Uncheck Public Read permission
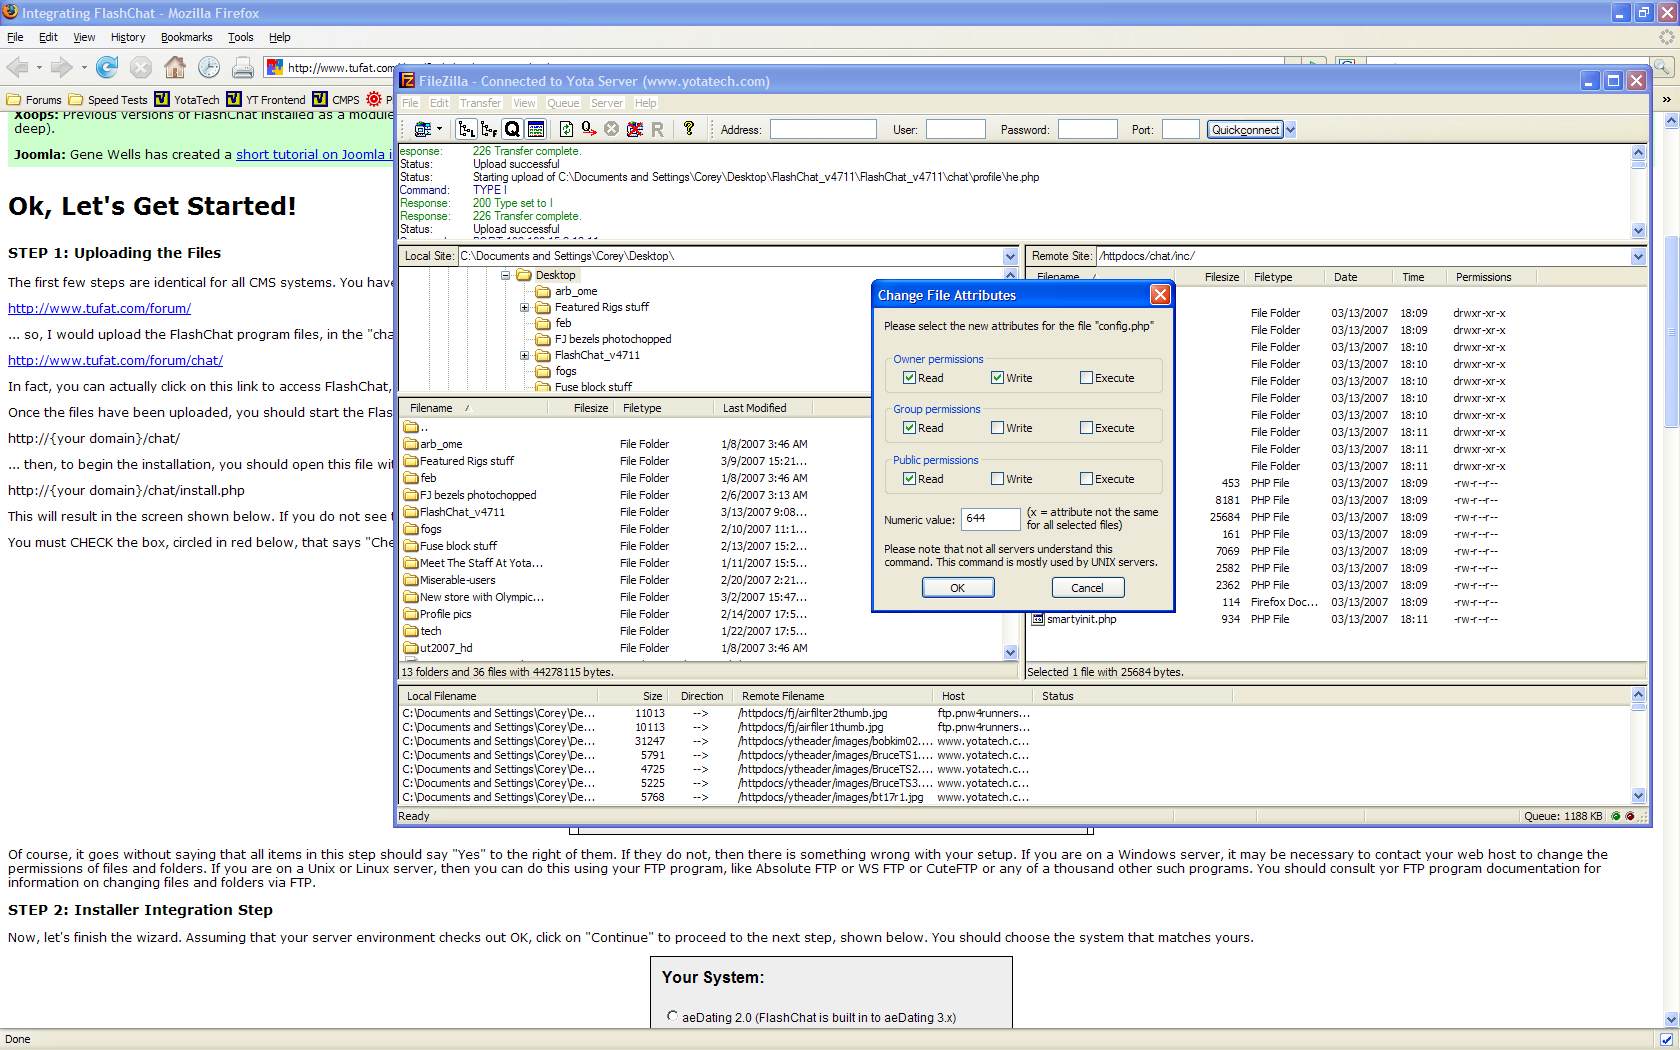This screenshot has width=1680, height=1050. [x=909, y=479]
